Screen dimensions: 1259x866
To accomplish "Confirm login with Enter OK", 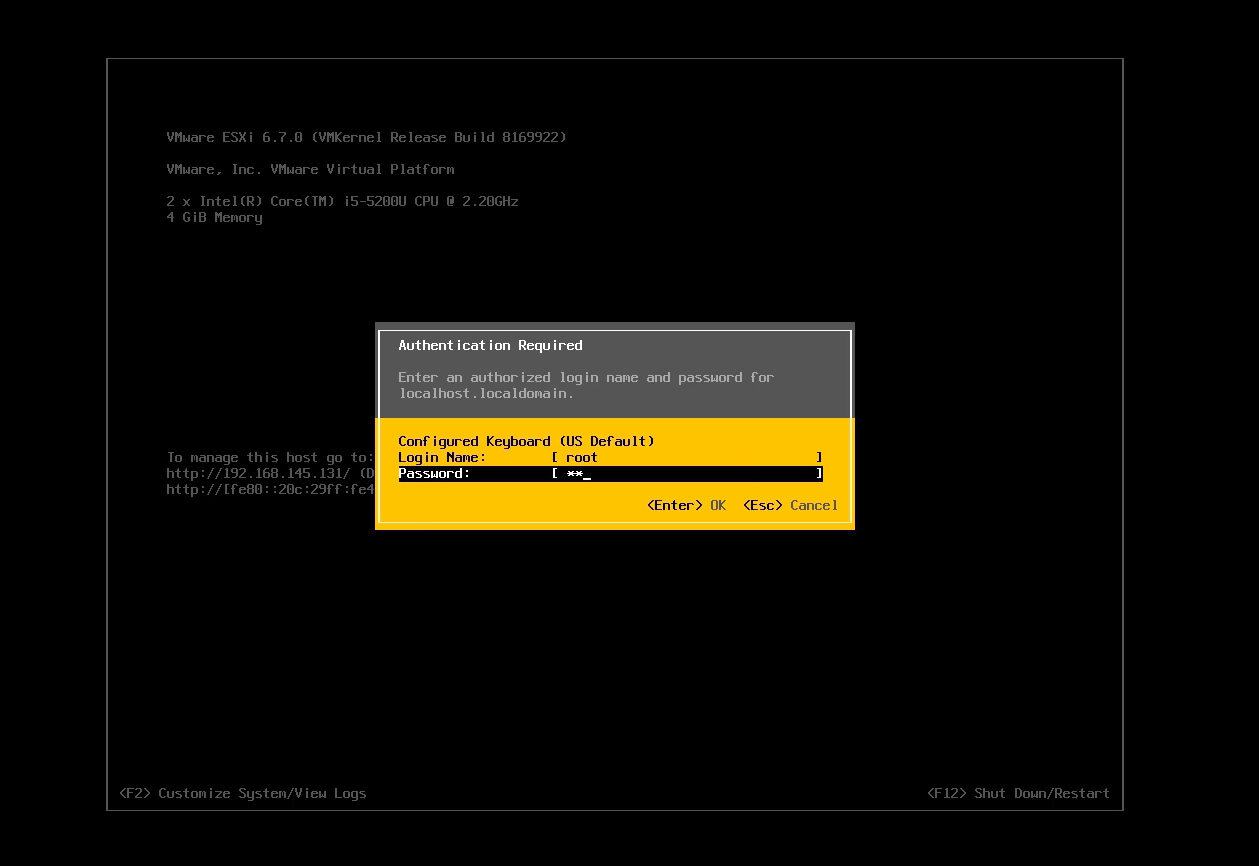I will coord(687,505).
